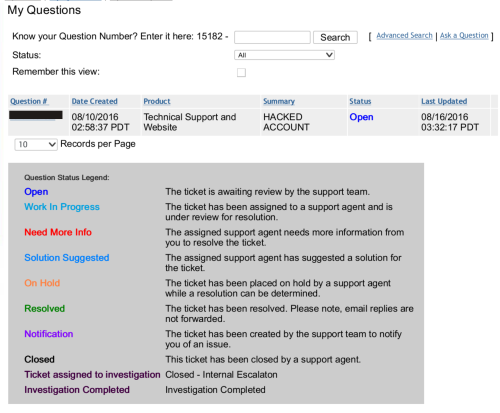500x413 pixels.
Task: Sort by the Date Created column header
Action: pos(94,101)
